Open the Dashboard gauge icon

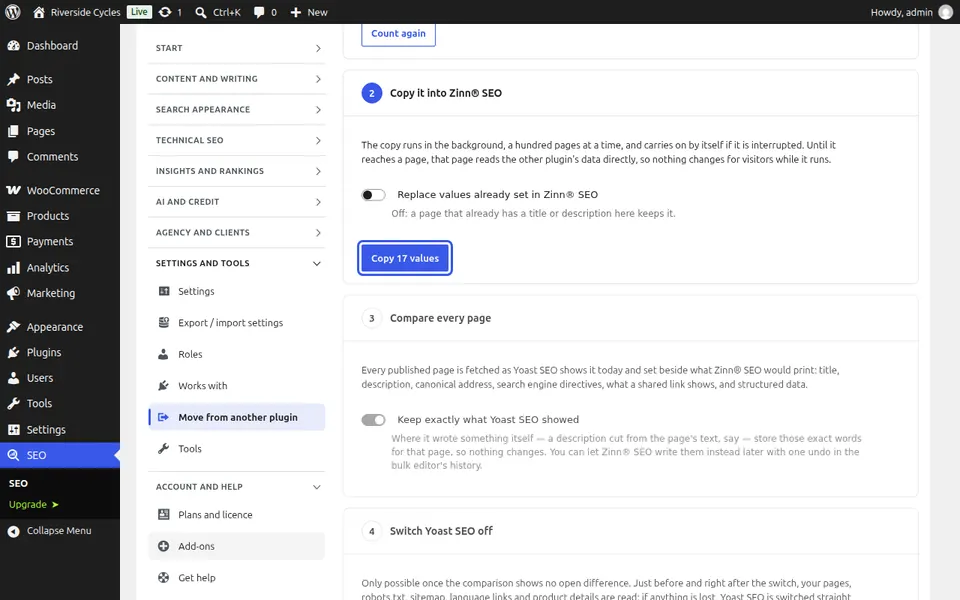point(13,46)
